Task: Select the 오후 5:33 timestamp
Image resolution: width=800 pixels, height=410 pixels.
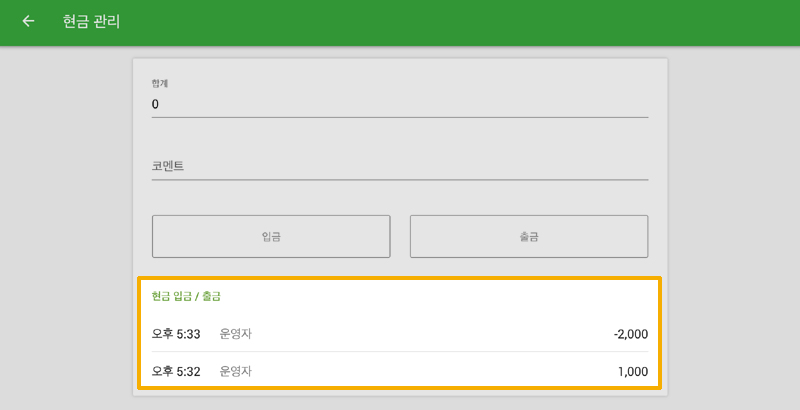Action: [176, 333]
